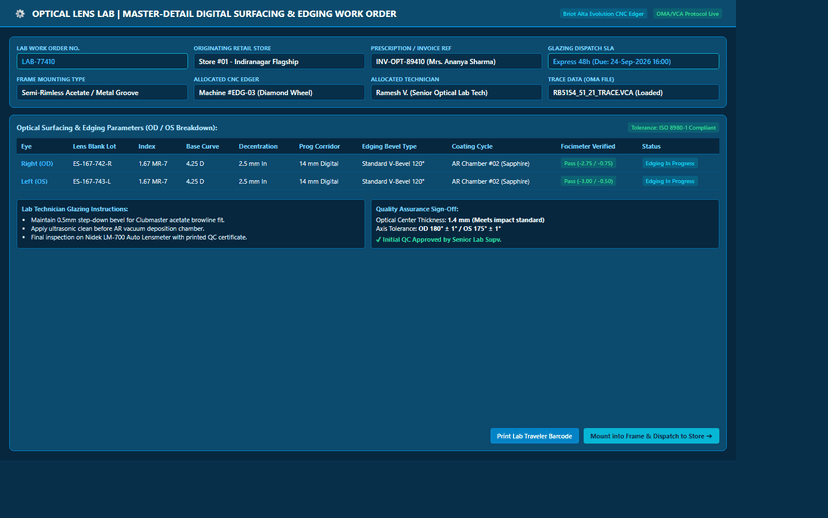Open the Glazing Dispatch SLA field
The height and width of the screenshot is (518, 828).
point(633,61)
